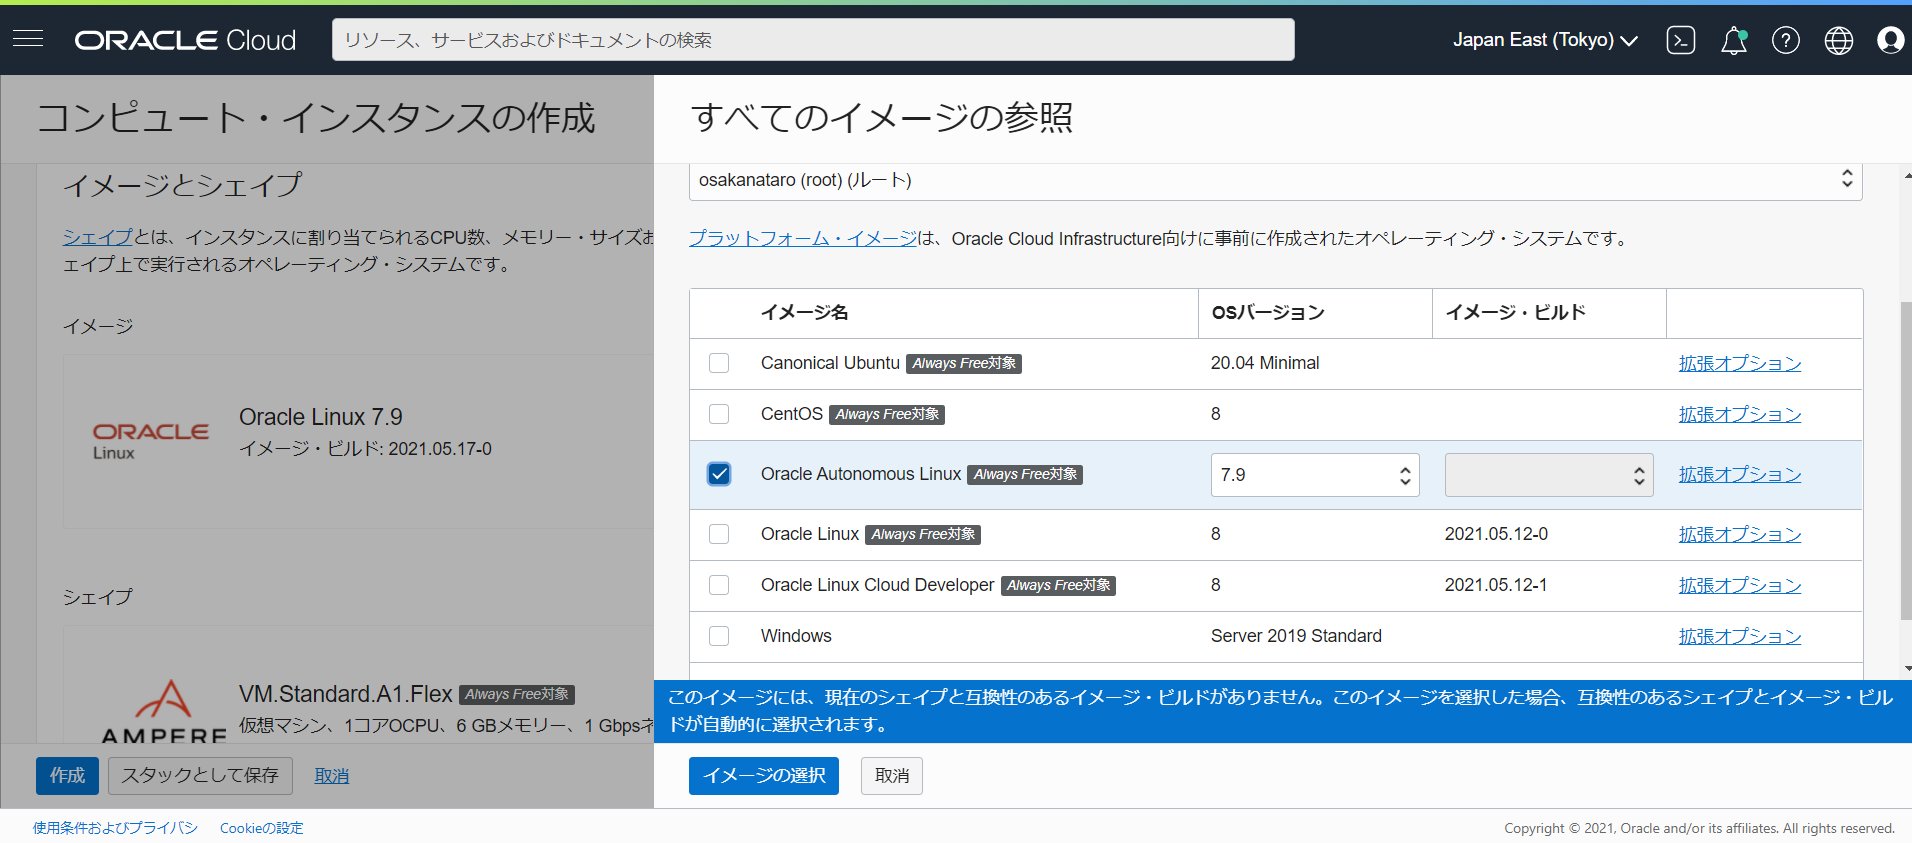Open the user profile avatar icon
1912x843 pixels.
point(1890,40)
